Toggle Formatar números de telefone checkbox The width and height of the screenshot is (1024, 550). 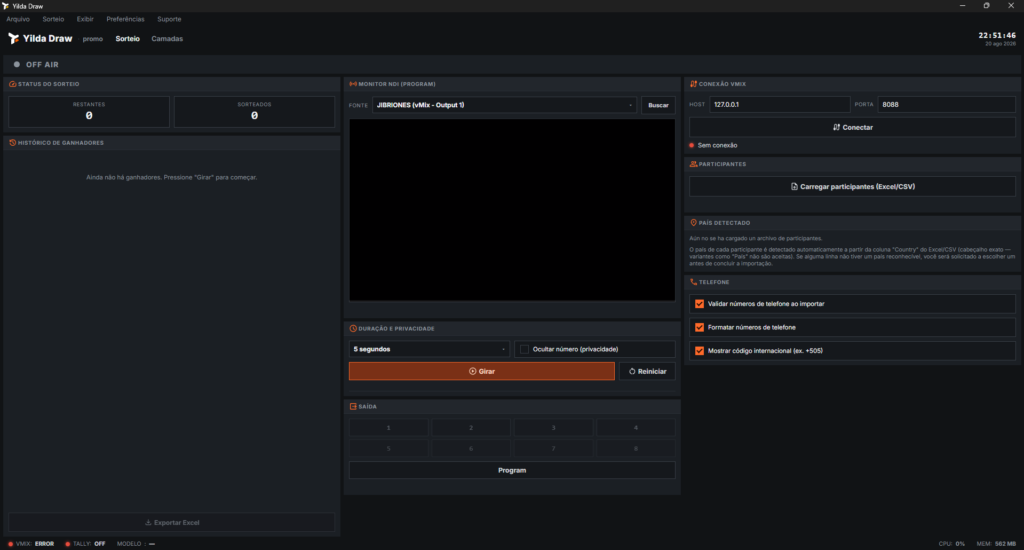click(699, 327)
